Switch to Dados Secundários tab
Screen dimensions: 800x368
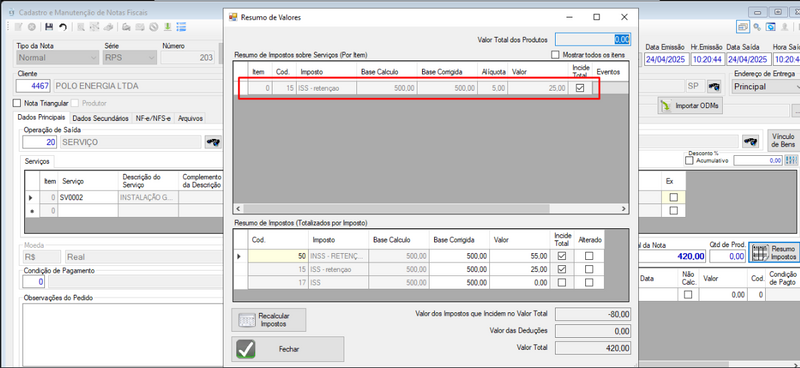(100, 118)
